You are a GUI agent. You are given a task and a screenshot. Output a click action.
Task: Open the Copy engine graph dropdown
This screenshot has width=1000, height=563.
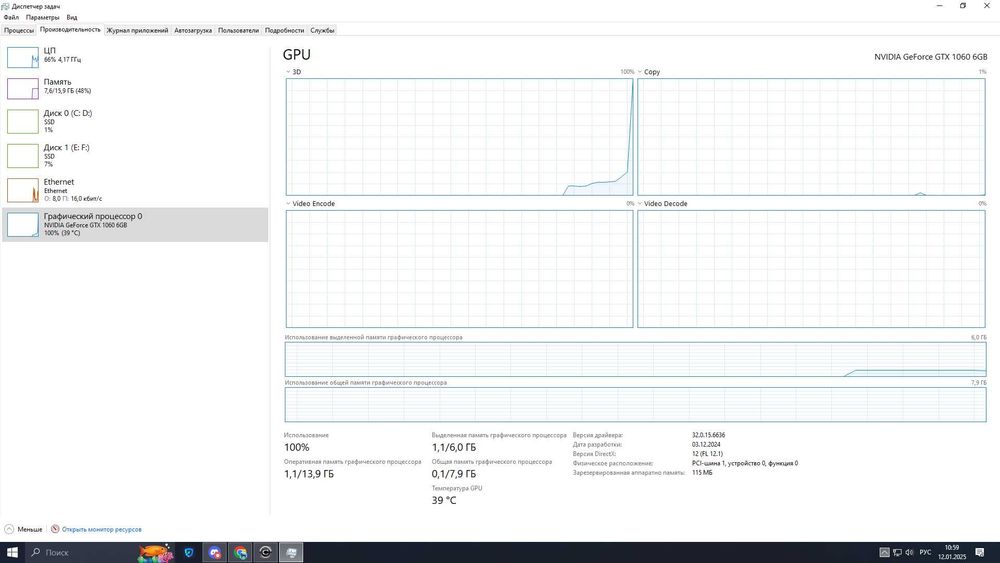click(x=640, y=72)
